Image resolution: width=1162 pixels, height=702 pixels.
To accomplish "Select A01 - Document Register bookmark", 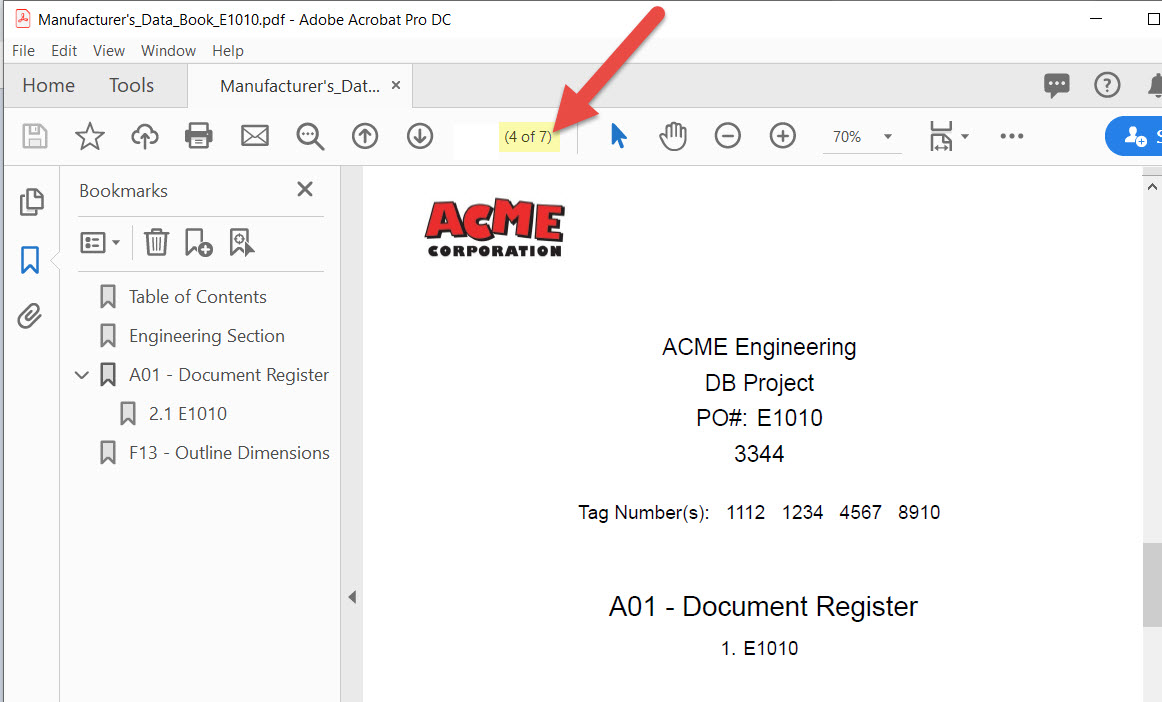I will 228,375.
